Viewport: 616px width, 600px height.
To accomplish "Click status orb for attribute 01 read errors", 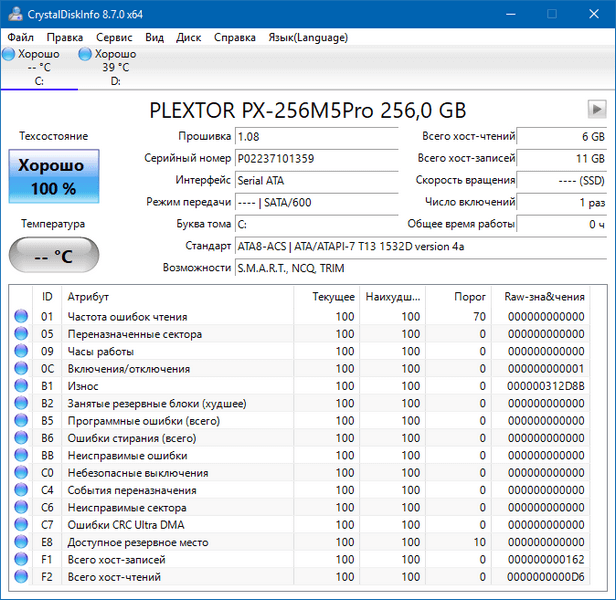I will click(x=22, y=317).
